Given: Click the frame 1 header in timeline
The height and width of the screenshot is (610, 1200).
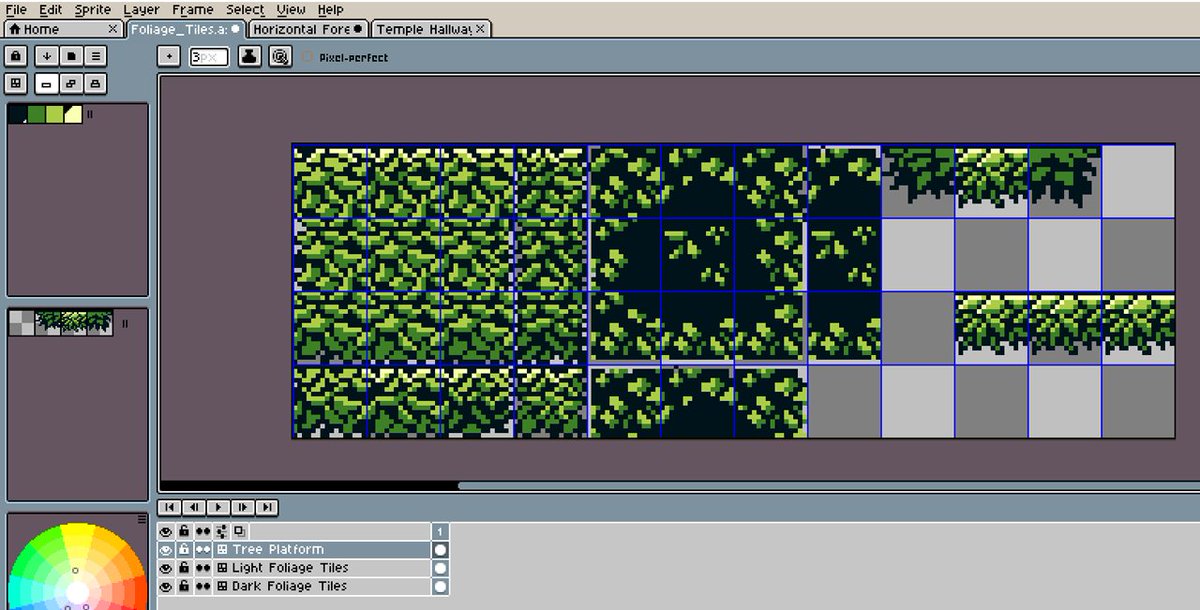Looking at the screenshot, I should pos(440,531).
